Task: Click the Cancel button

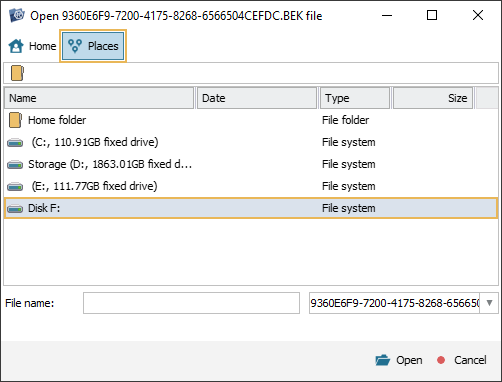Action: coord(461,360)
